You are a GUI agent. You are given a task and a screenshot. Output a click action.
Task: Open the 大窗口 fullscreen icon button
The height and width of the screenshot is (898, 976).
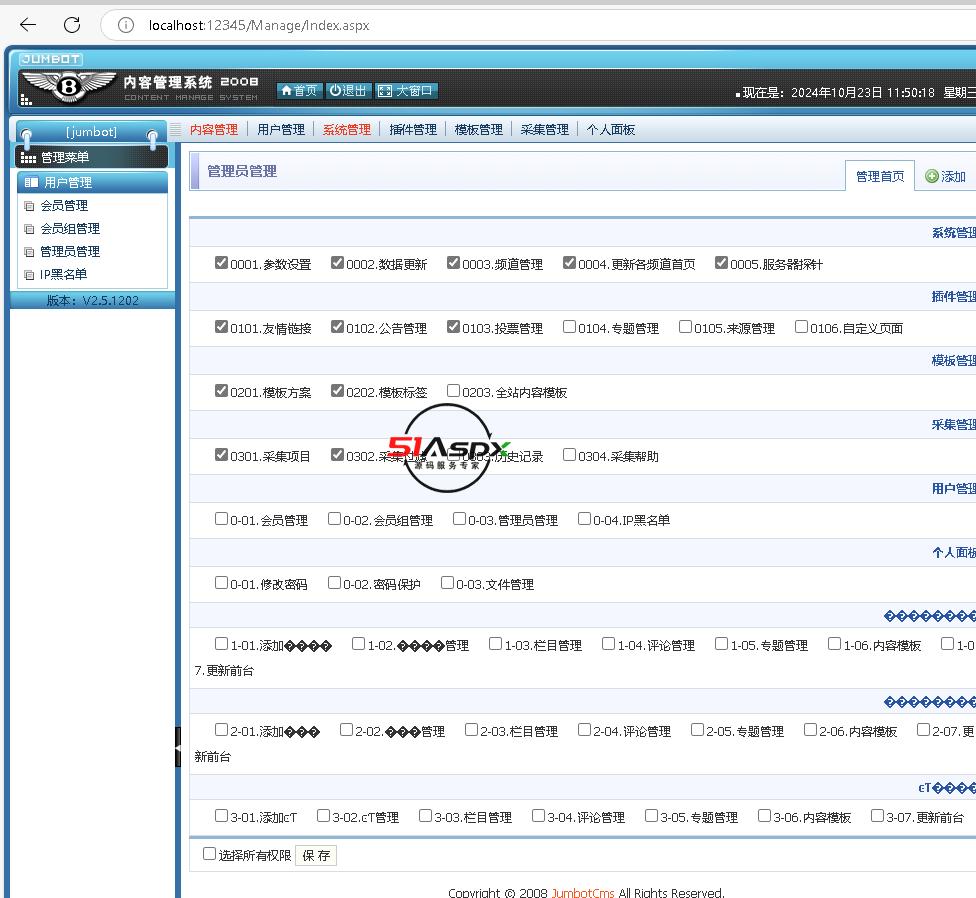pyautogui.click(x=385, y=91)
